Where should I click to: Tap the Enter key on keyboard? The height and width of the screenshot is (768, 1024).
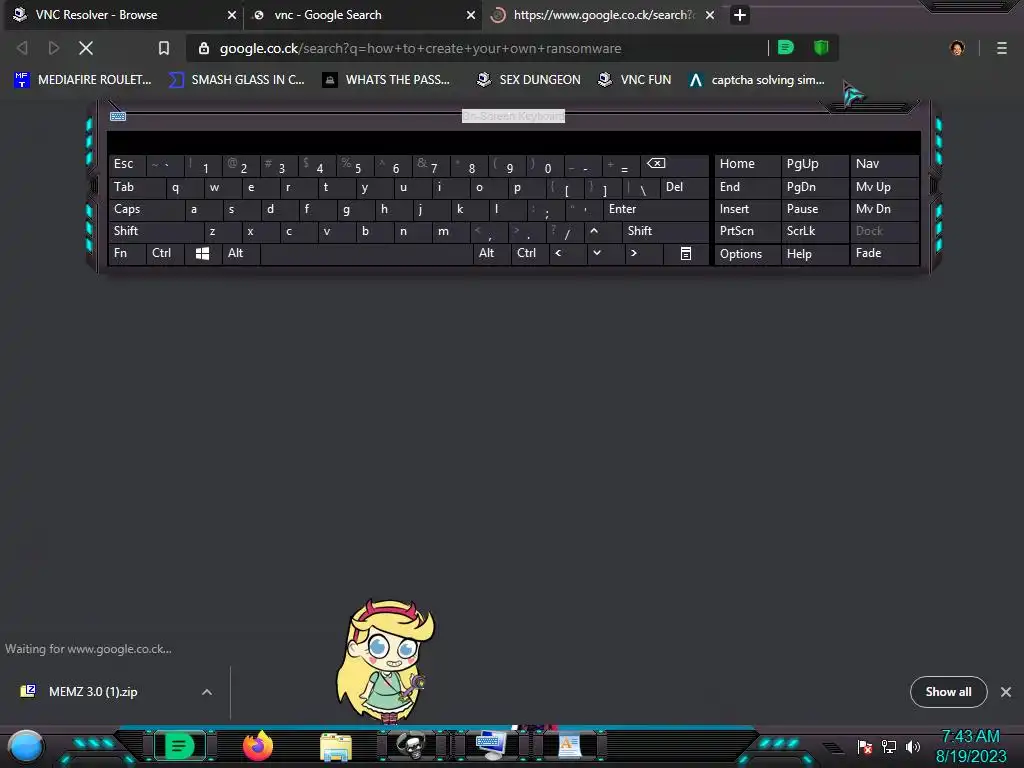(x=656, y=209)
